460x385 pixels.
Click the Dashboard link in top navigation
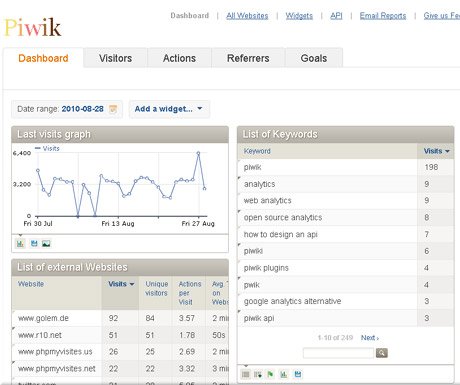(189, 16)
